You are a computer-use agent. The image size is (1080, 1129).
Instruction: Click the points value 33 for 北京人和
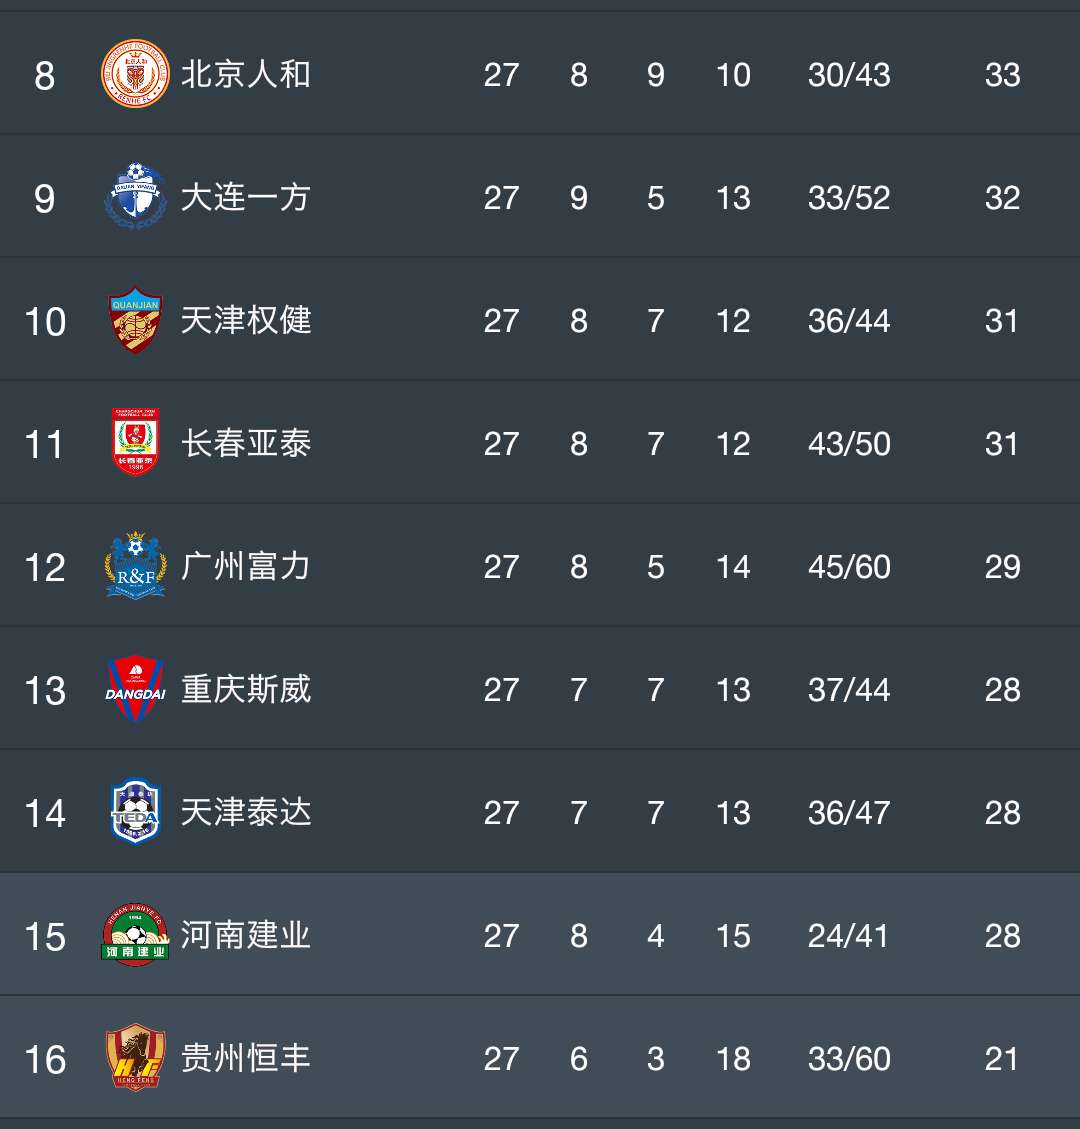(1002, 74)
